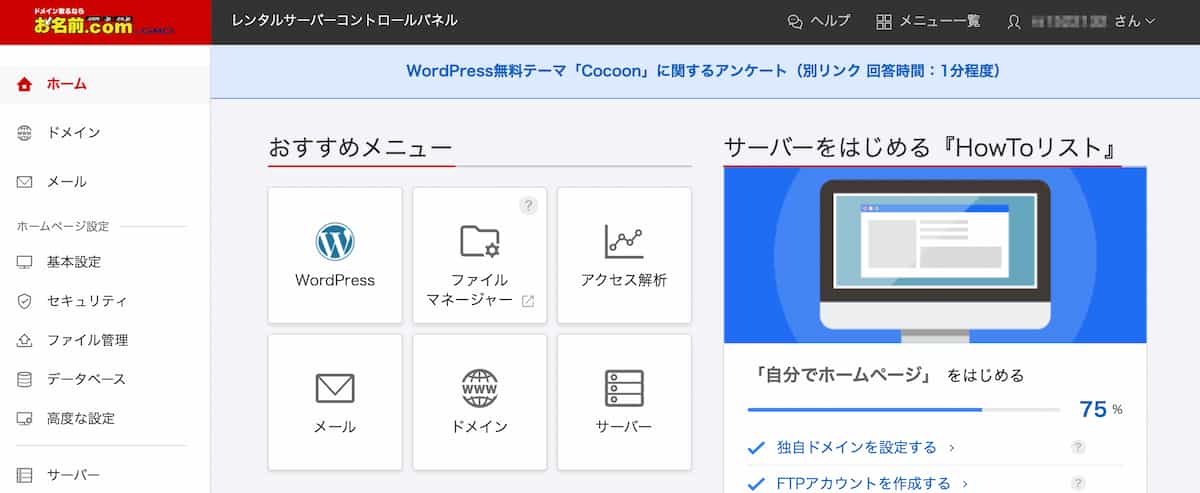Open the アクセス解析 chart tile
The image size is (1200, 493).
pyautogui.click(x=623, y=255)
